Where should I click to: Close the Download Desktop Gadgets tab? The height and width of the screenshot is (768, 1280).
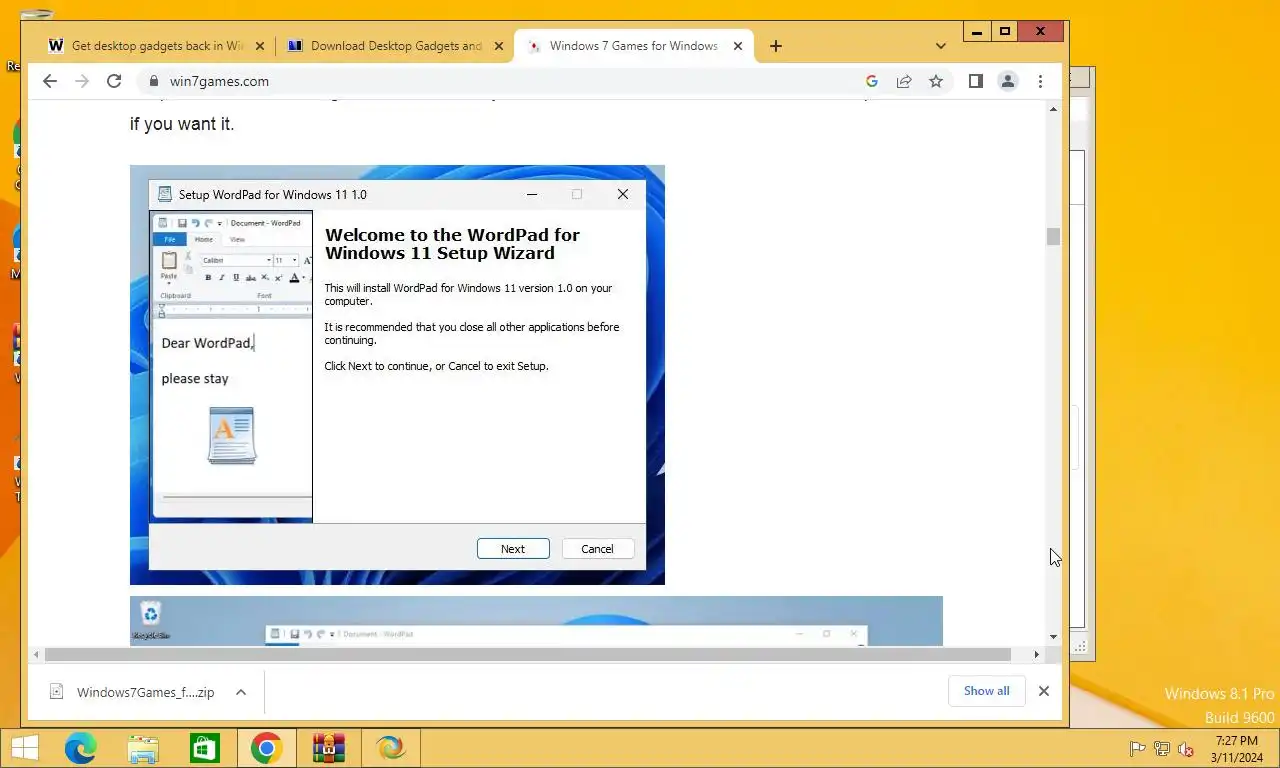[498, 46]
